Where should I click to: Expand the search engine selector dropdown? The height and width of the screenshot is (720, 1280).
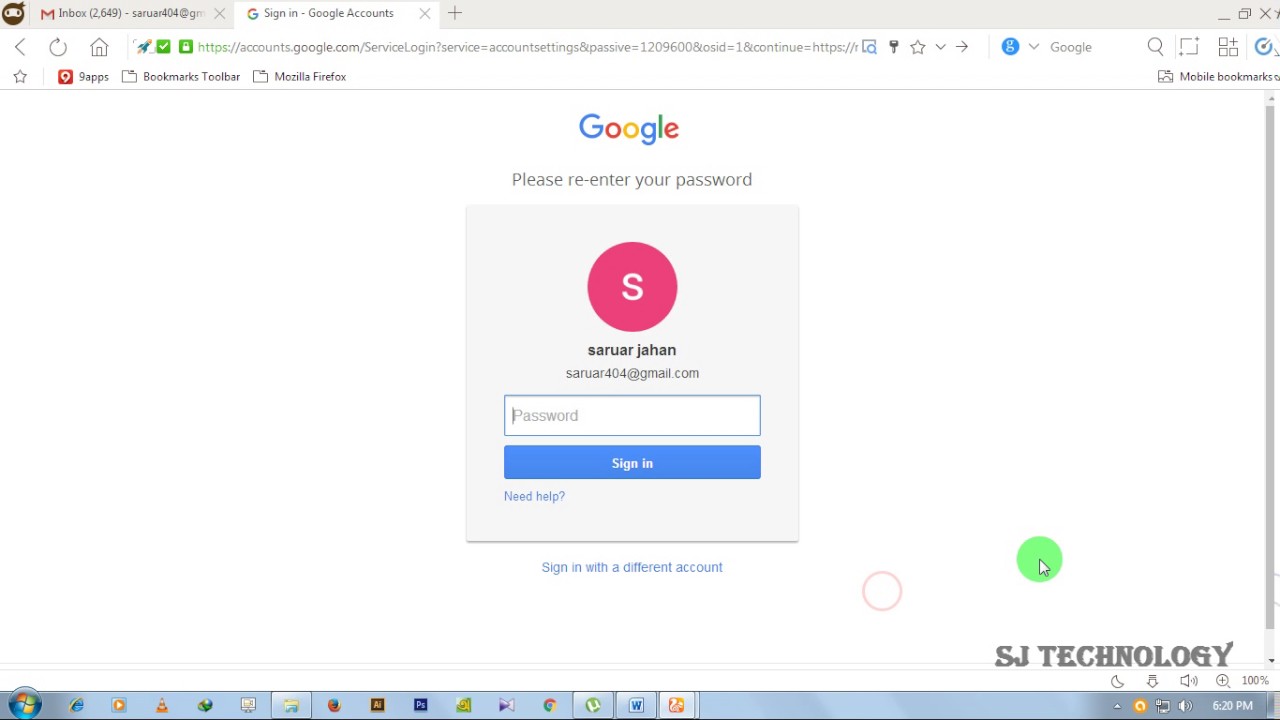1034,47
